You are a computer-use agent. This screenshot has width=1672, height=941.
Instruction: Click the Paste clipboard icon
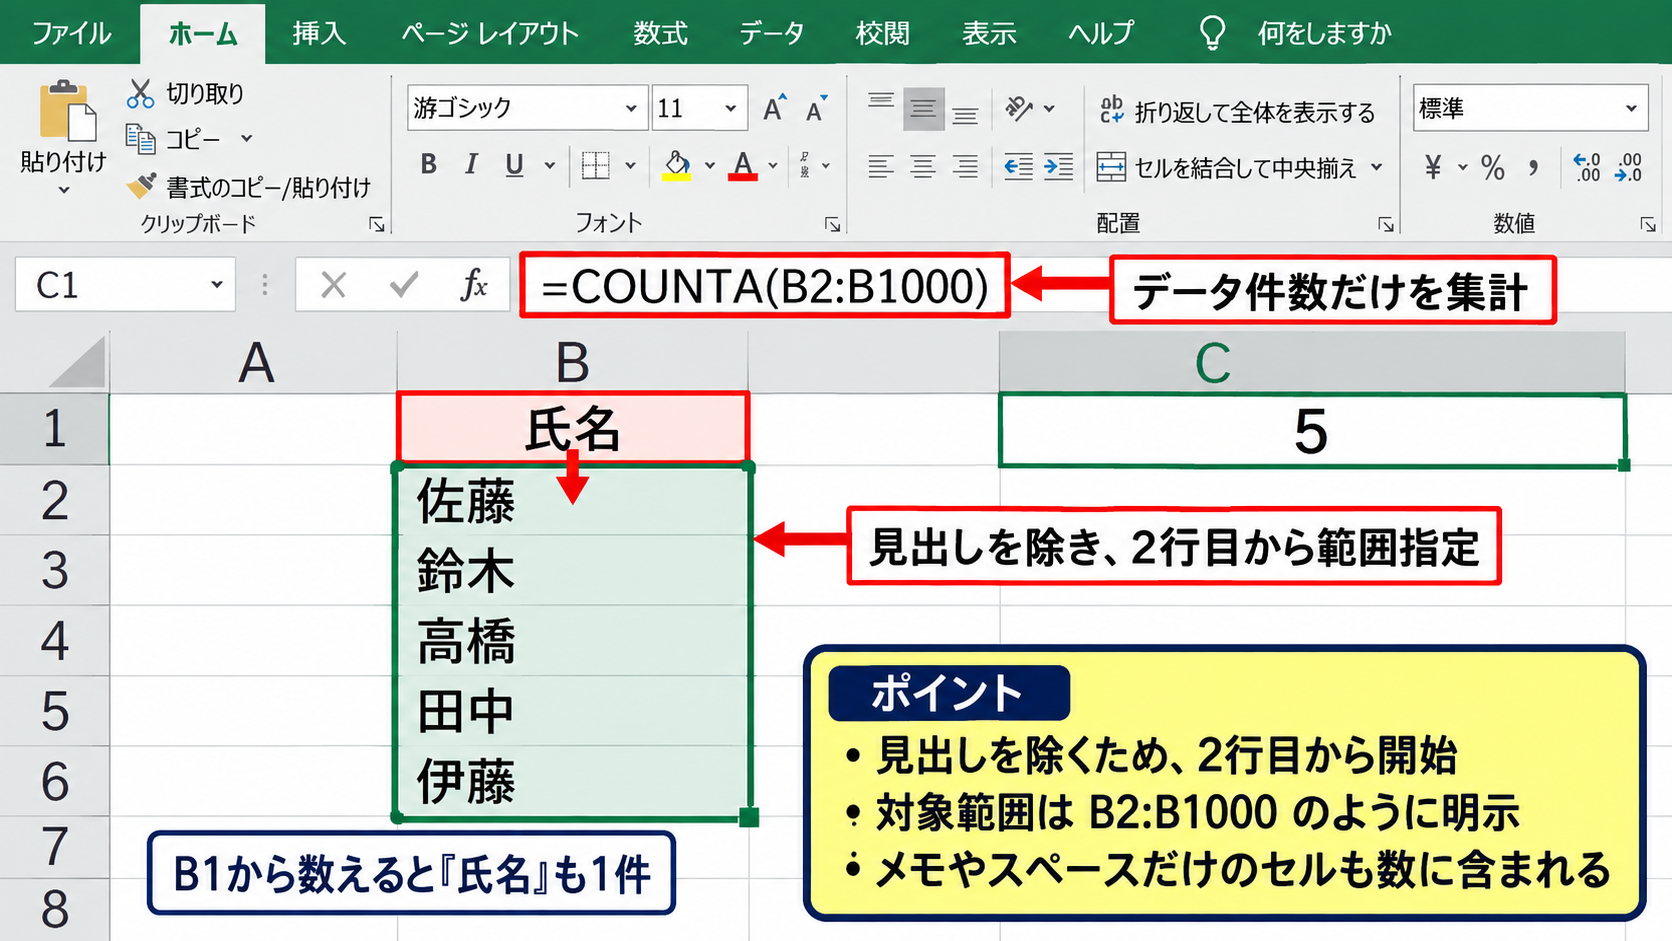(67, 111)
